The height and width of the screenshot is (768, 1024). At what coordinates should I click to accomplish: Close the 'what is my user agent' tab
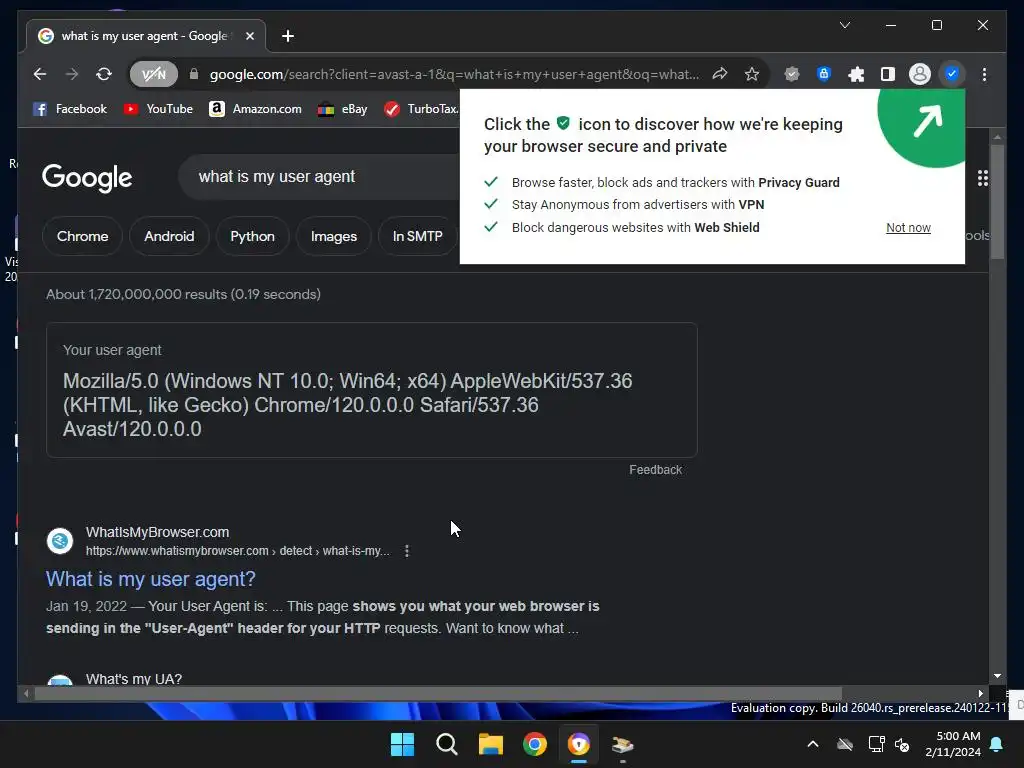249,36
